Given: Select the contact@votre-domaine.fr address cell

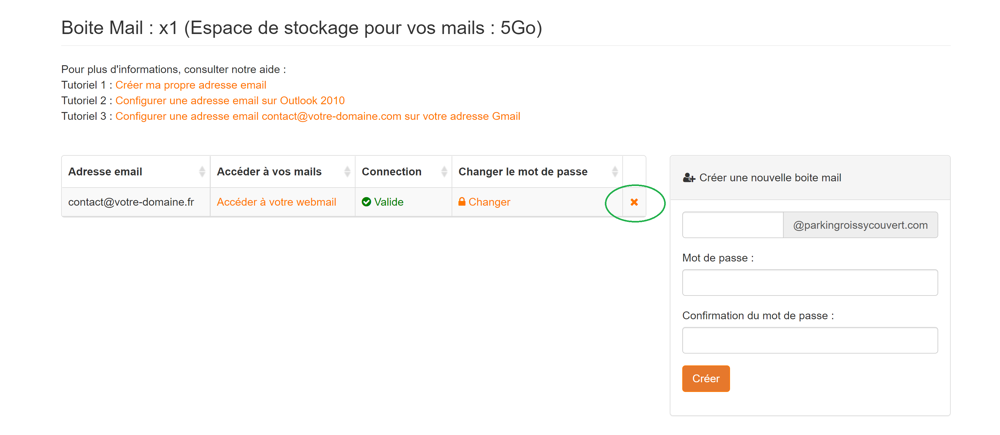Looking at the screenshot, I should point(131,202).
